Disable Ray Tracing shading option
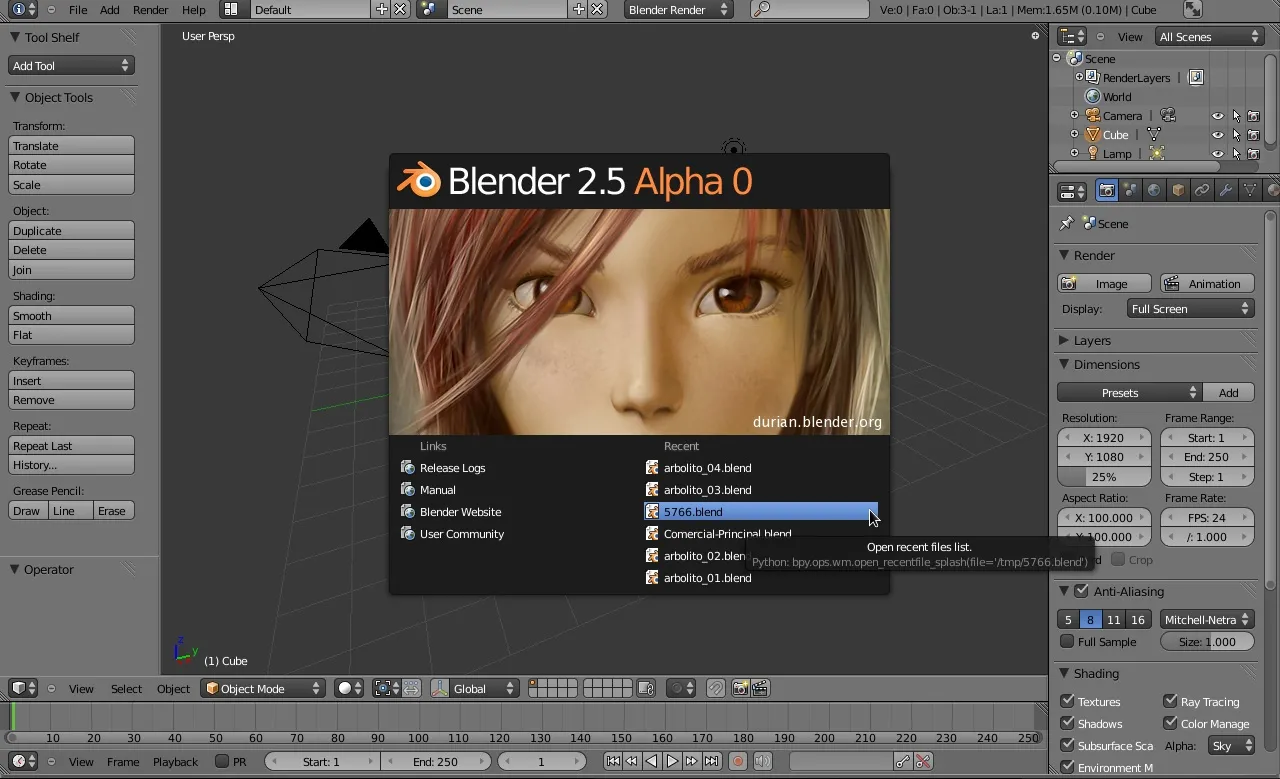Image resolution: width=1280 pixels, height=779 pixels. point(1172,701)
